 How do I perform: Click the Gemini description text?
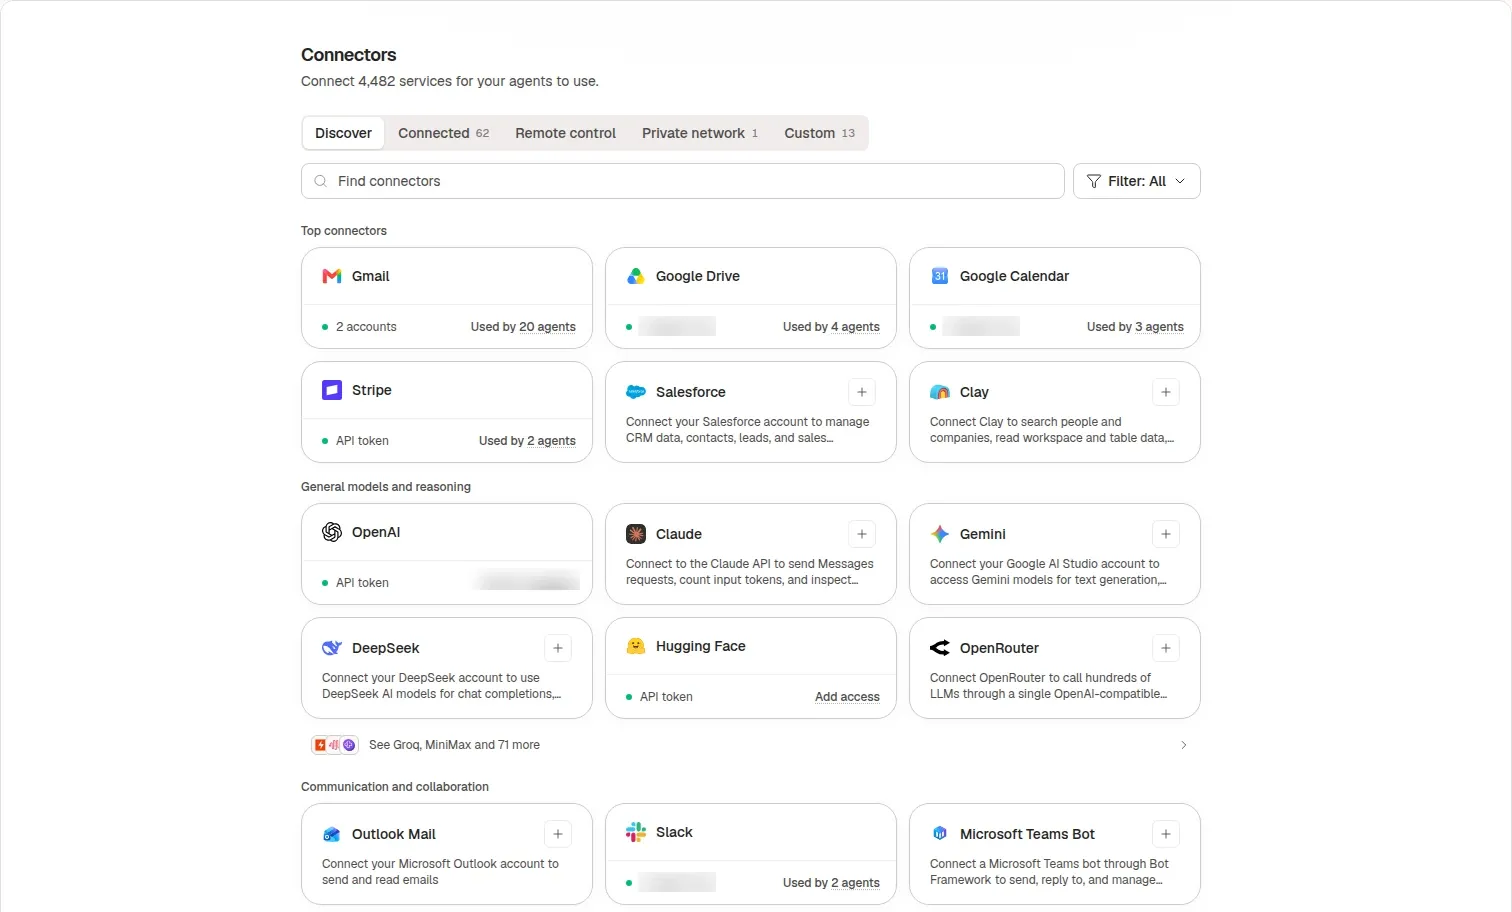coord(1047,572)
